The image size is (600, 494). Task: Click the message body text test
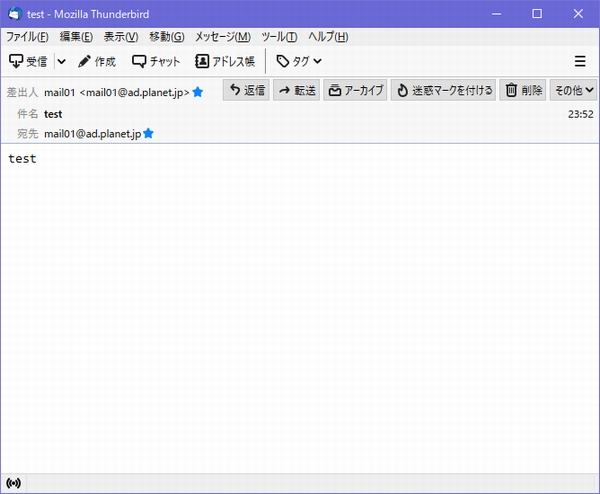(22, 158)
